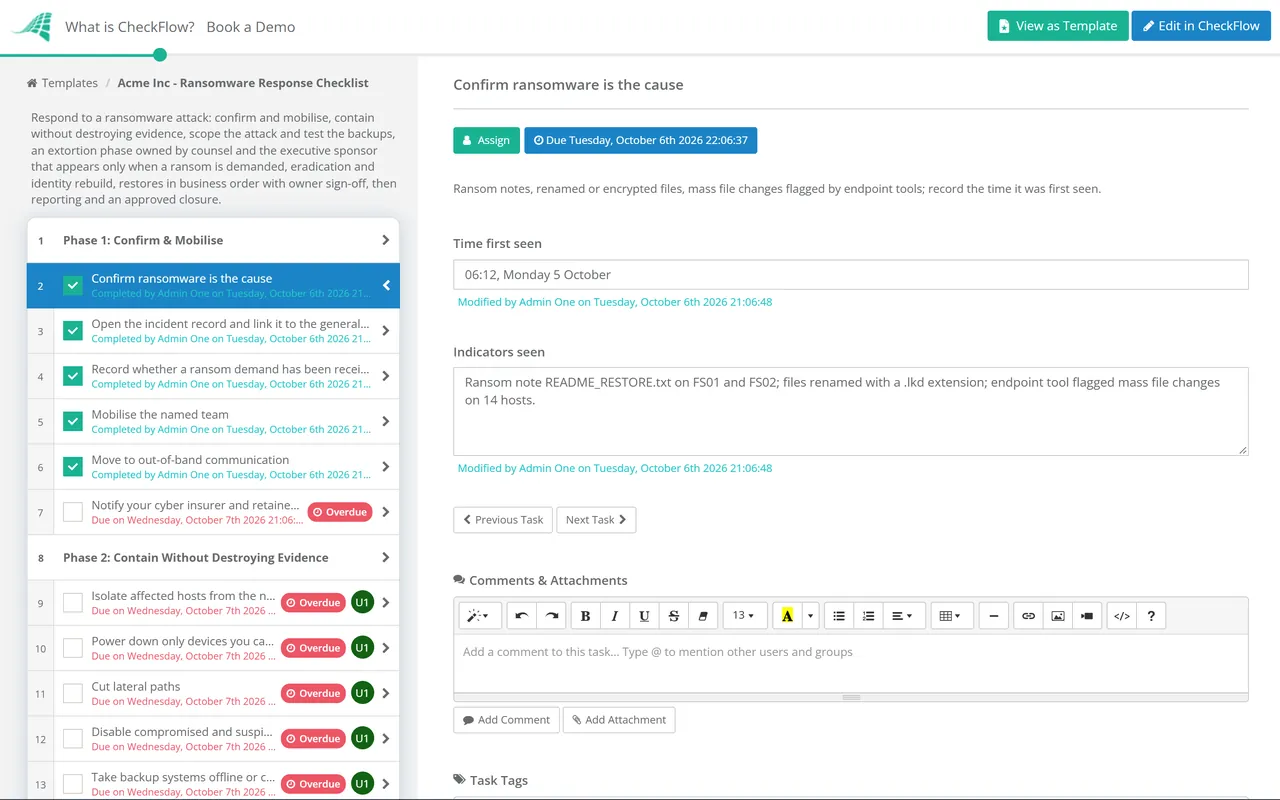Check the 'Notify your cyber insurer' checkbox

[73, 512]
